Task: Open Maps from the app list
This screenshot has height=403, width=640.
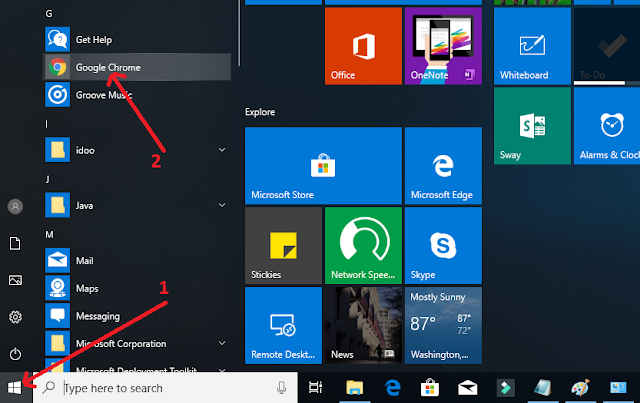Action: 137,288
